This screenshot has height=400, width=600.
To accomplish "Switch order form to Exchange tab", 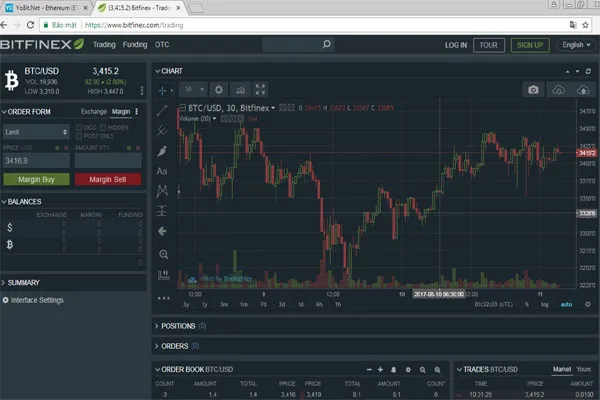I will pyautogui.click(x=94, y=111).
